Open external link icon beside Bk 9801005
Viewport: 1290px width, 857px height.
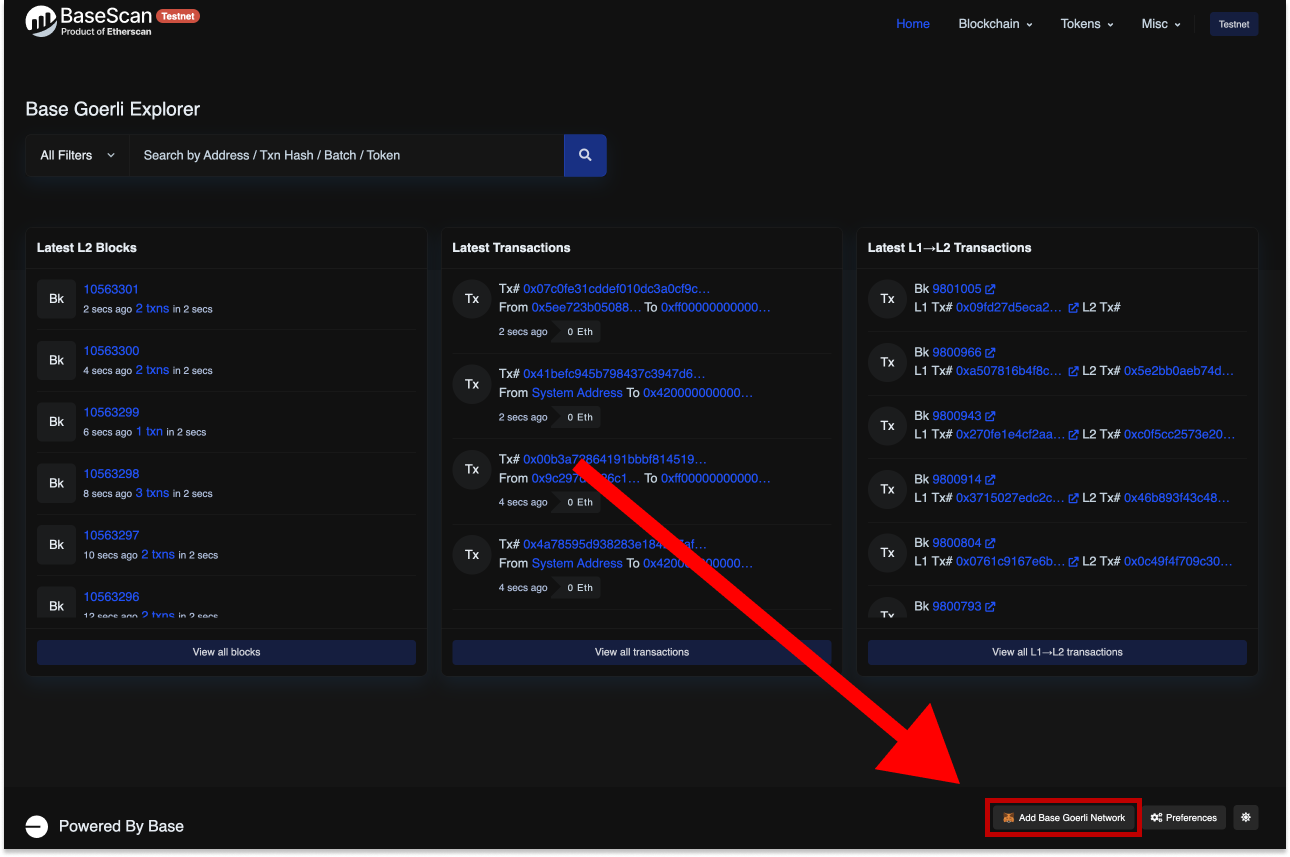click(x=990, y=290)
